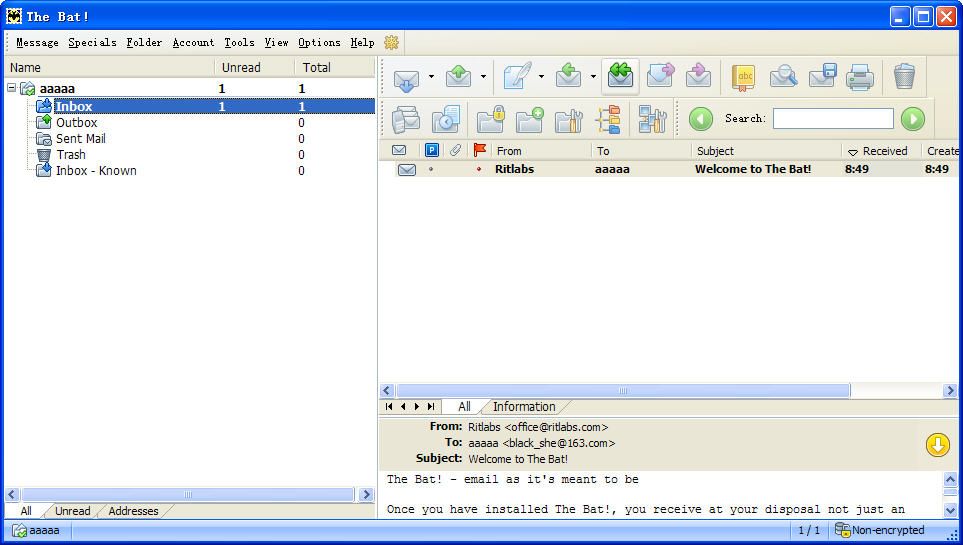Toggle the red flag column header
This screenshot has height=545, width=963.
tap(480, 151)
